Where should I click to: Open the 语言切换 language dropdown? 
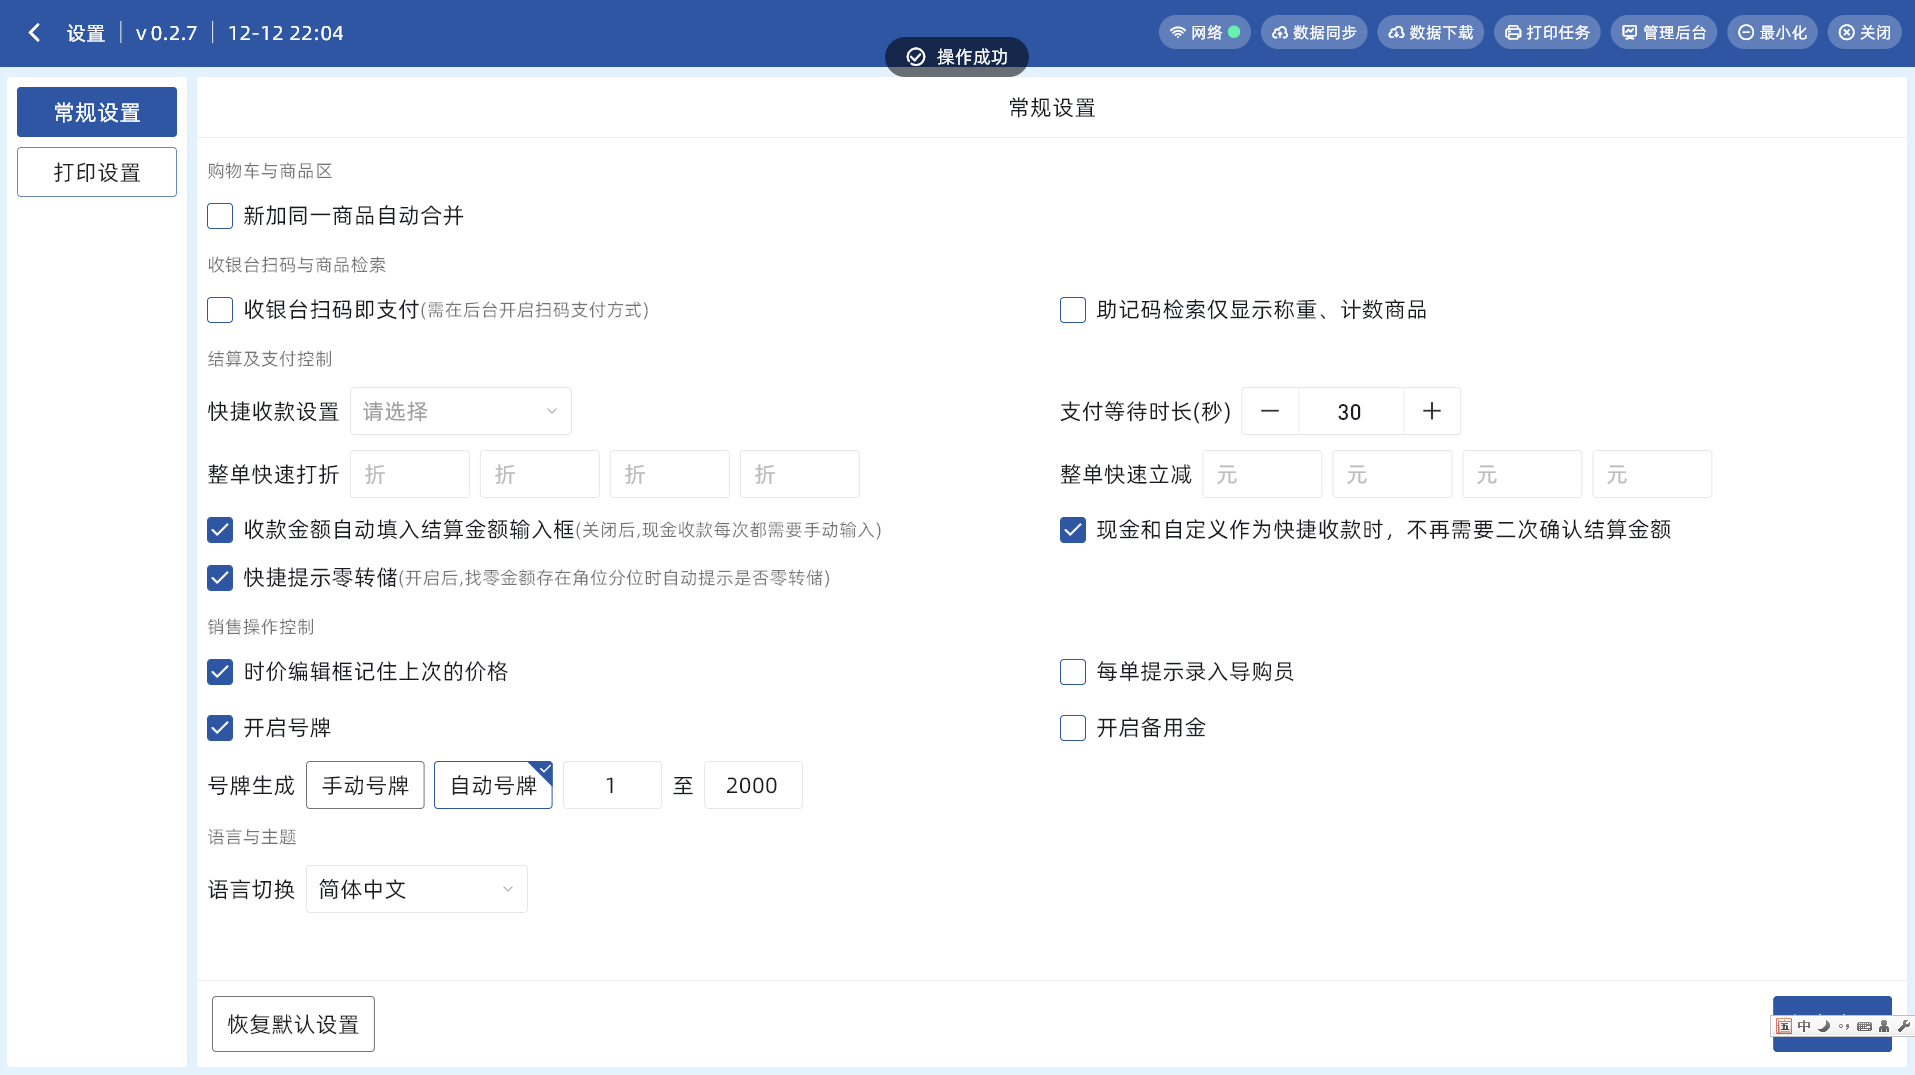416,889
